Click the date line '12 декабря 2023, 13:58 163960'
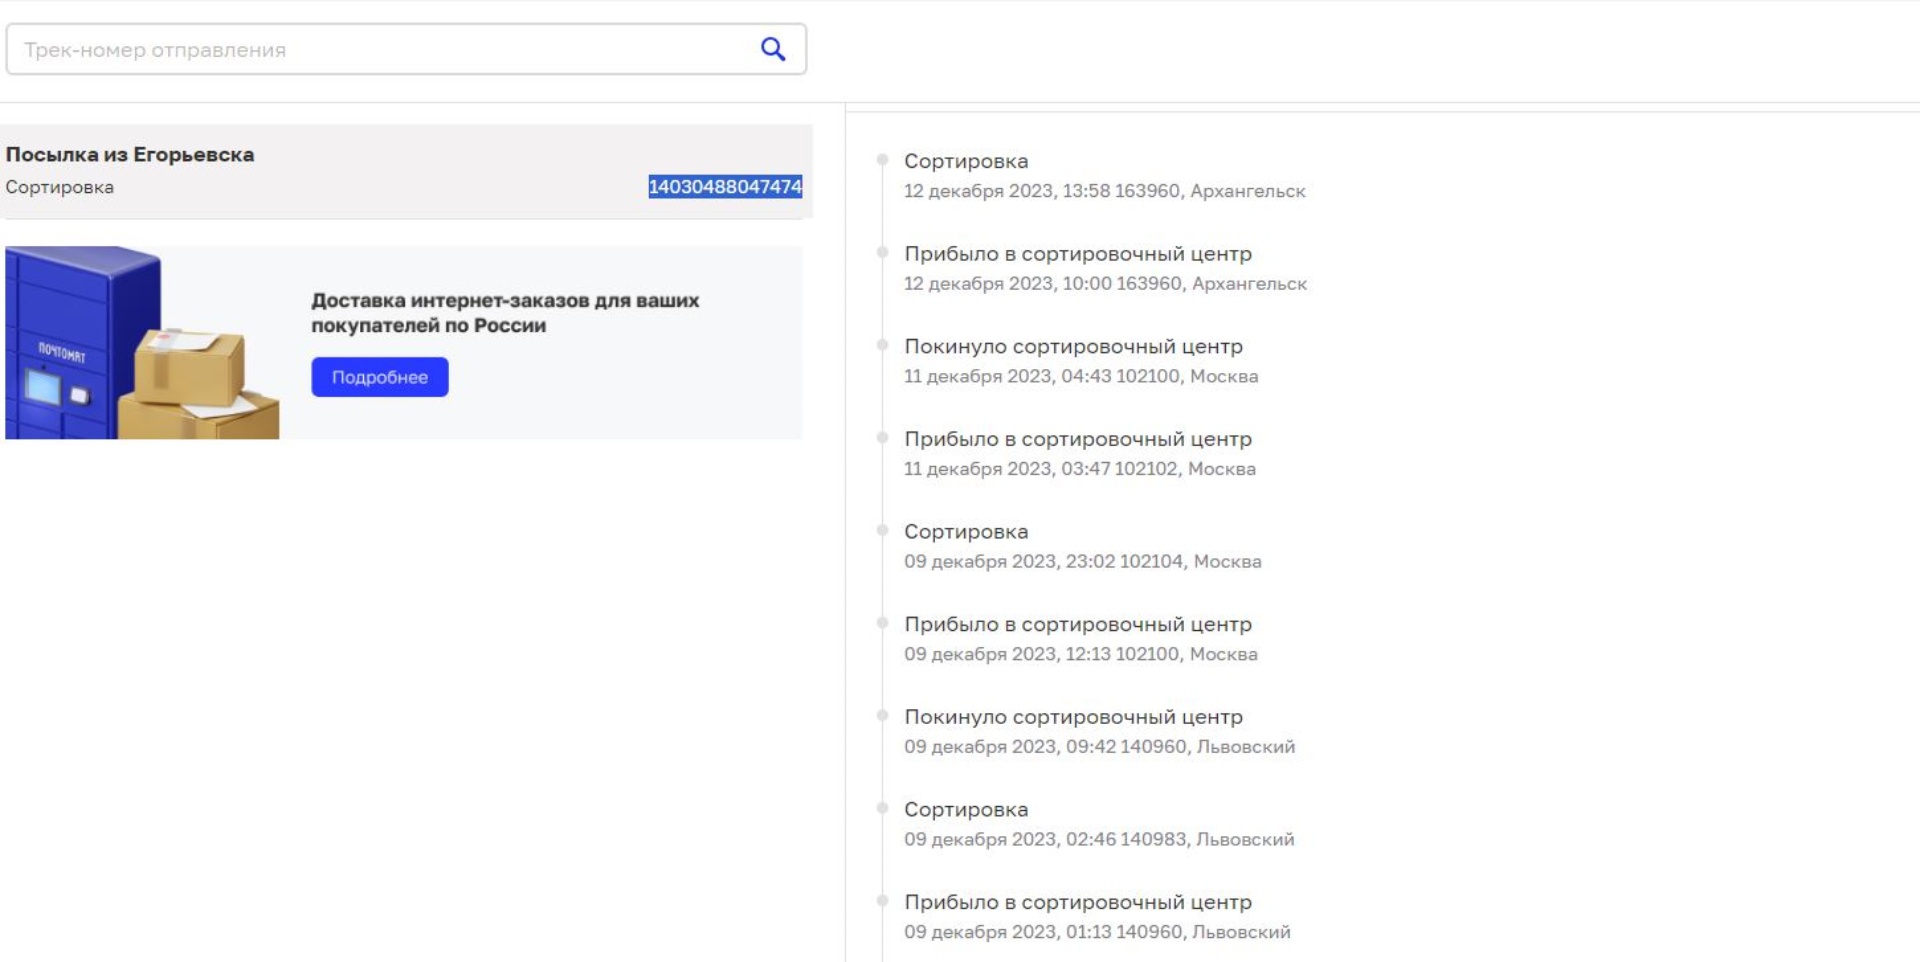The height and width of the screenshot is (962, 1920). point(1042,191)
